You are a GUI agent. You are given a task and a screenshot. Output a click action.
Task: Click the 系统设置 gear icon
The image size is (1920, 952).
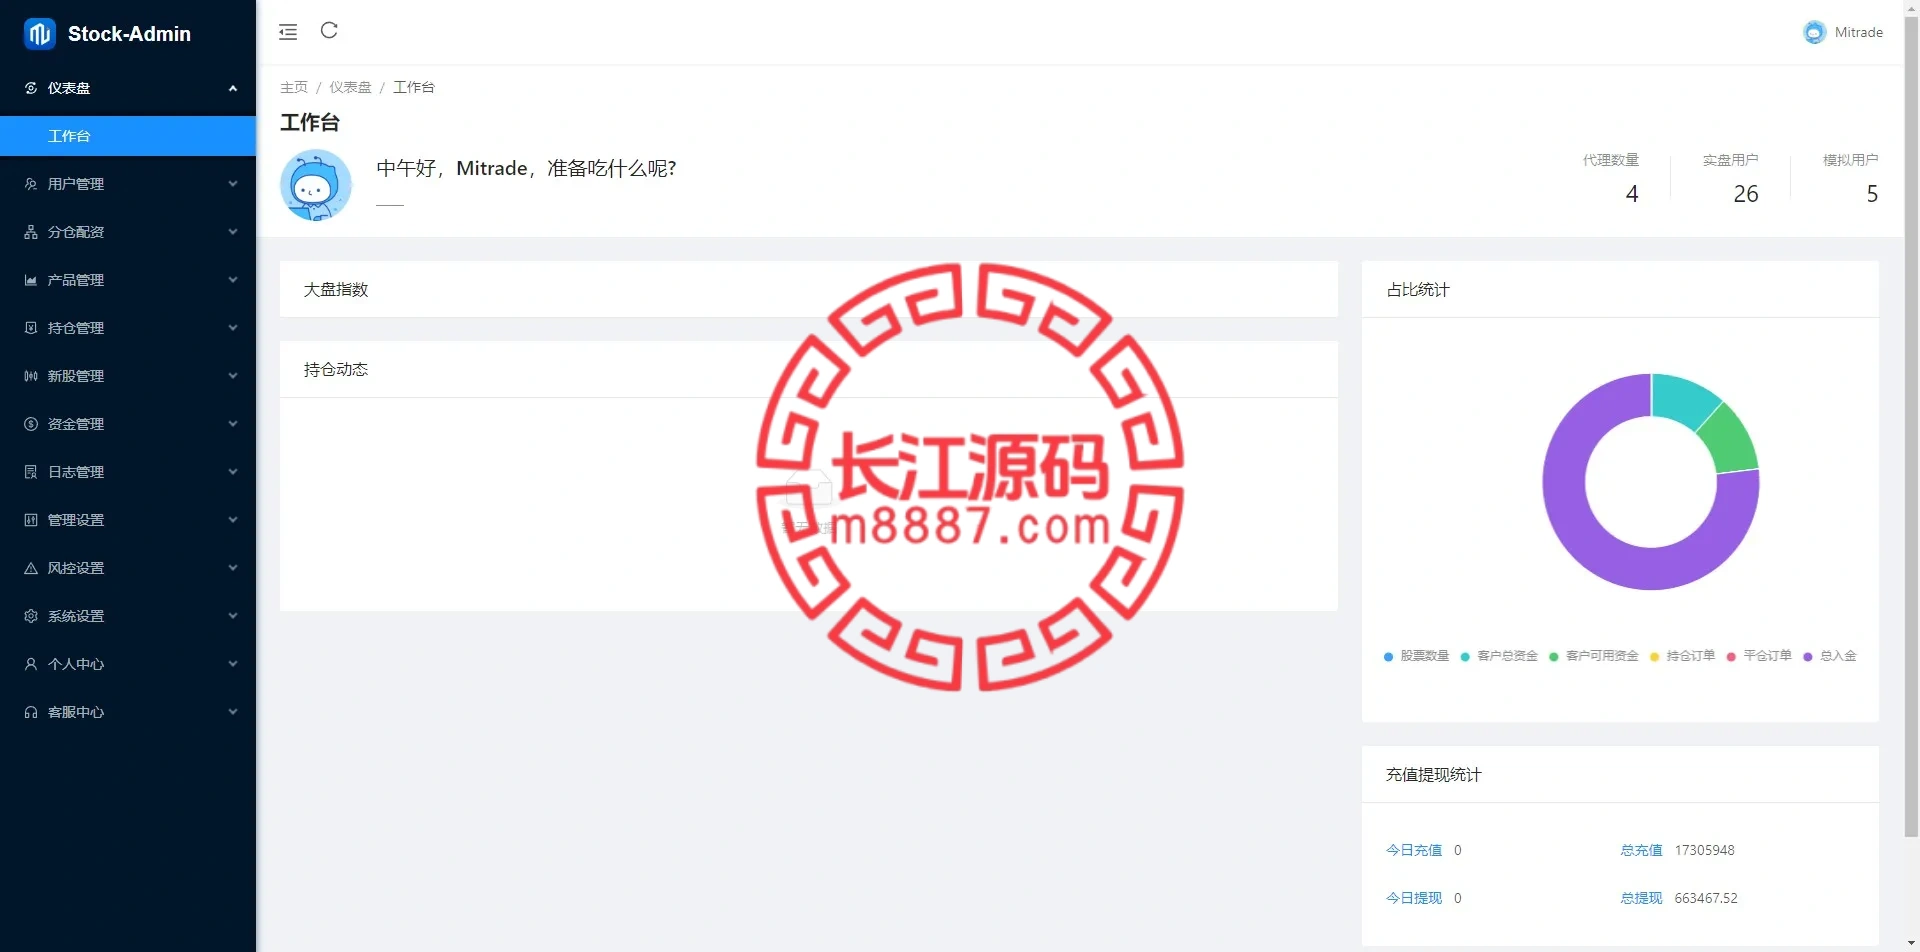(31, 616)
